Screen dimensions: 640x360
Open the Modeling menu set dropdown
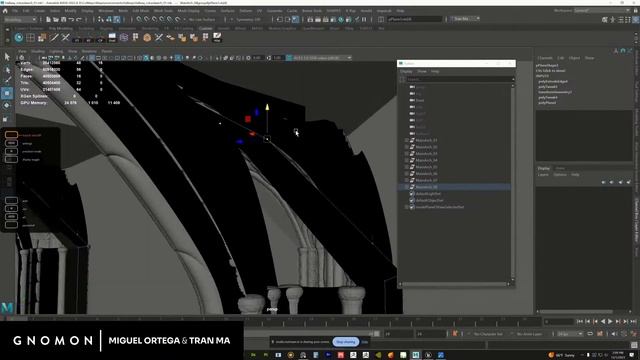click(20, 19)
